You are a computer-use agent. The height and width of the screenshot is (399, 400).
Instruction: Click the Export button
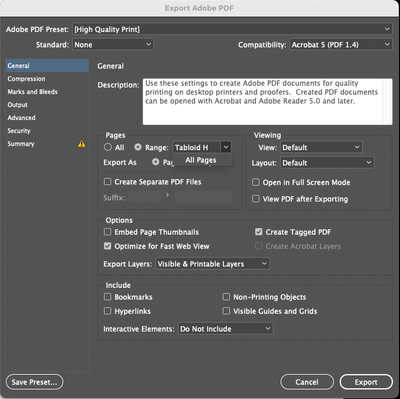366,382
